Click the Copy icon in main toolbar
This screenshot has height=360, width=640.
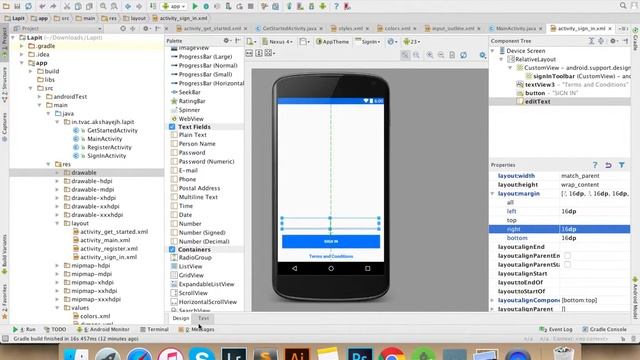click(x=78, y=6)
